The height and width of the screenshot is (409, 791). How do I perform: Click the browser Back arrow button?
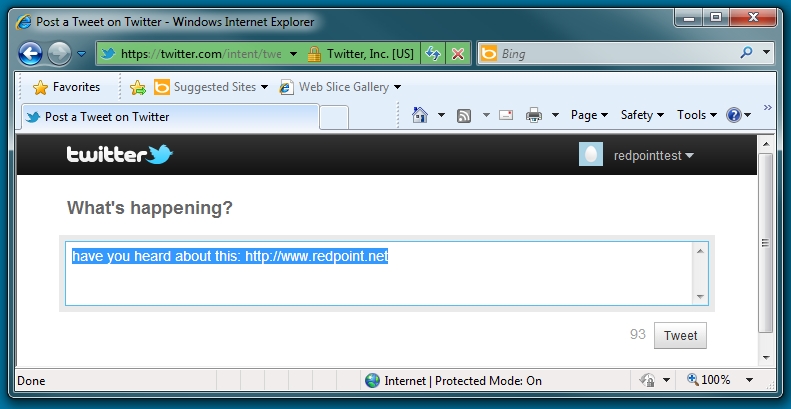30,54
